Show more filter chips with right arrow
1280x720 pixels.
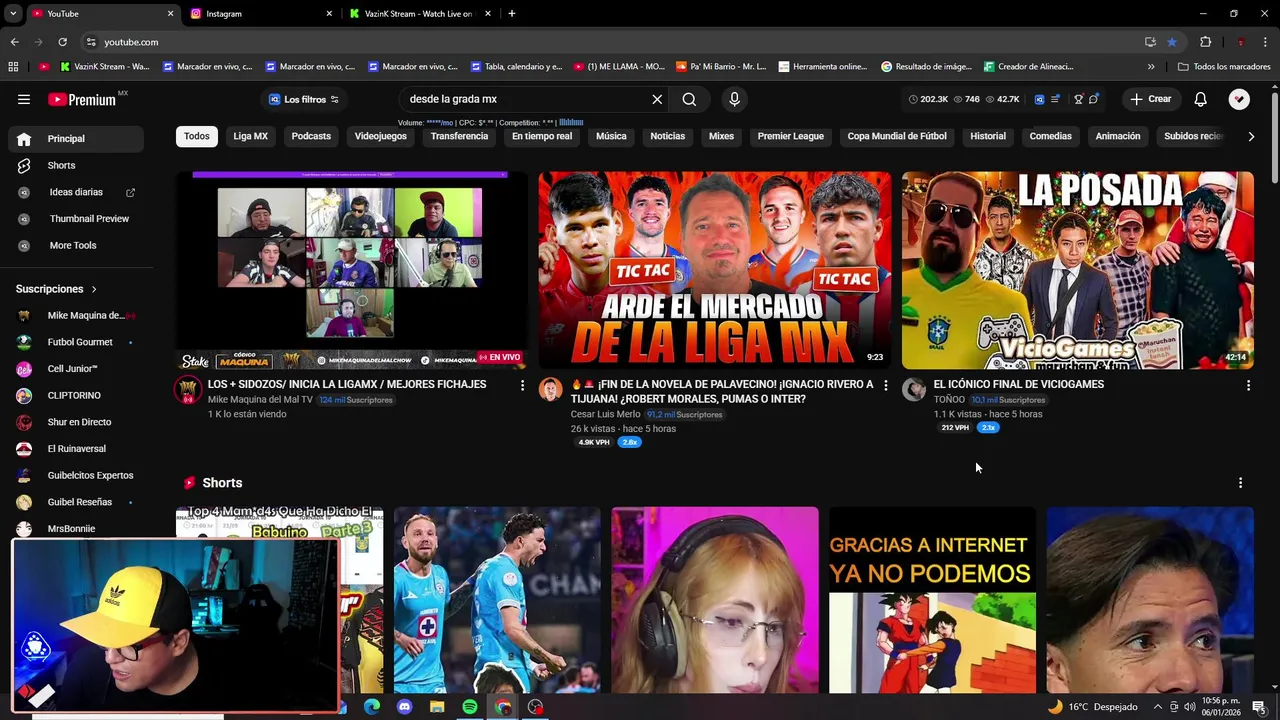(x=1250, y=136)
